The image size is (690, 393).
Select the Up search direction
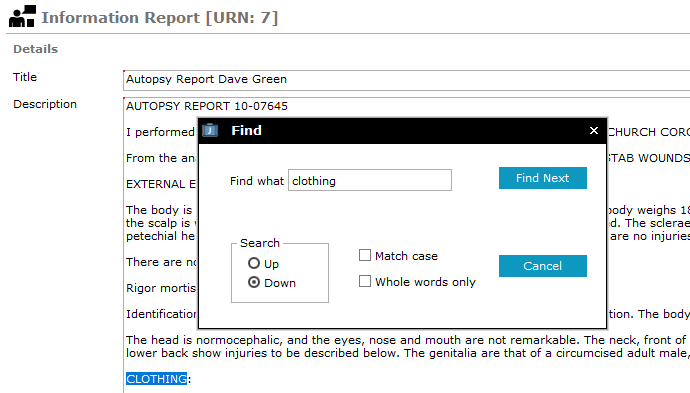[254, 263]
